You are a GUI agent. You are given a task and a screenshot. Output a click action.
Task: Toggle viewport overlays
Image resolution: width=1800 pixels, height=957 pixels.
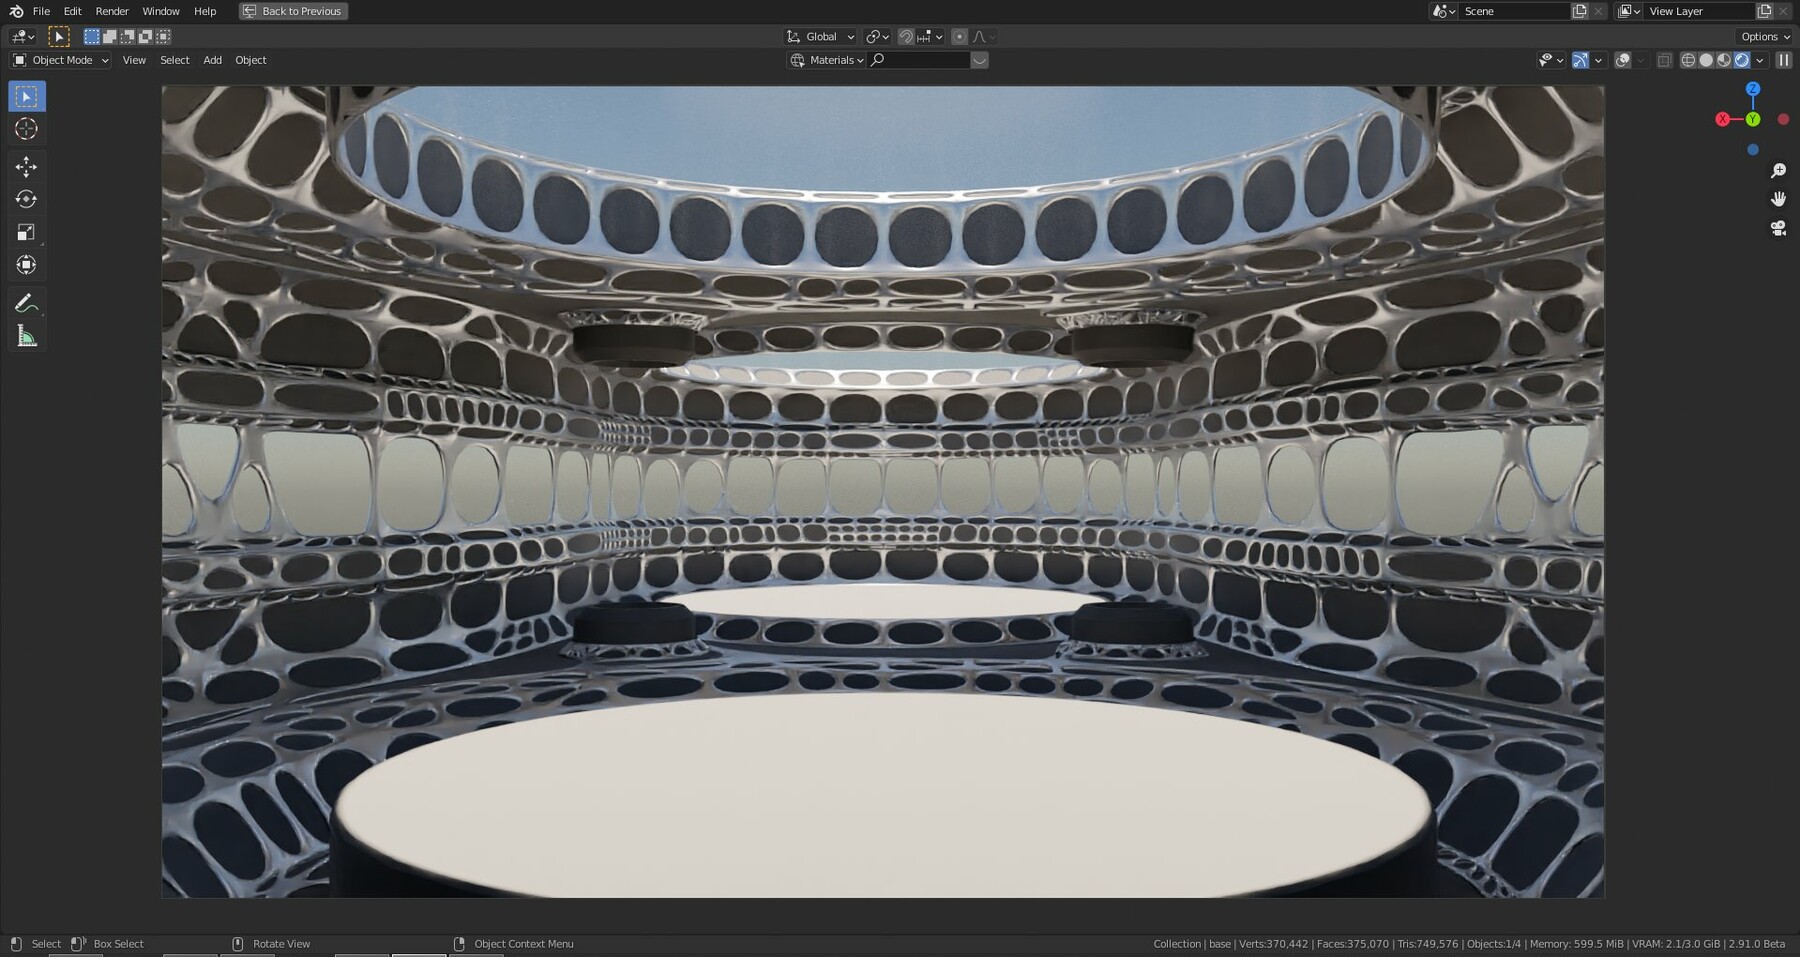(1623, 60)
